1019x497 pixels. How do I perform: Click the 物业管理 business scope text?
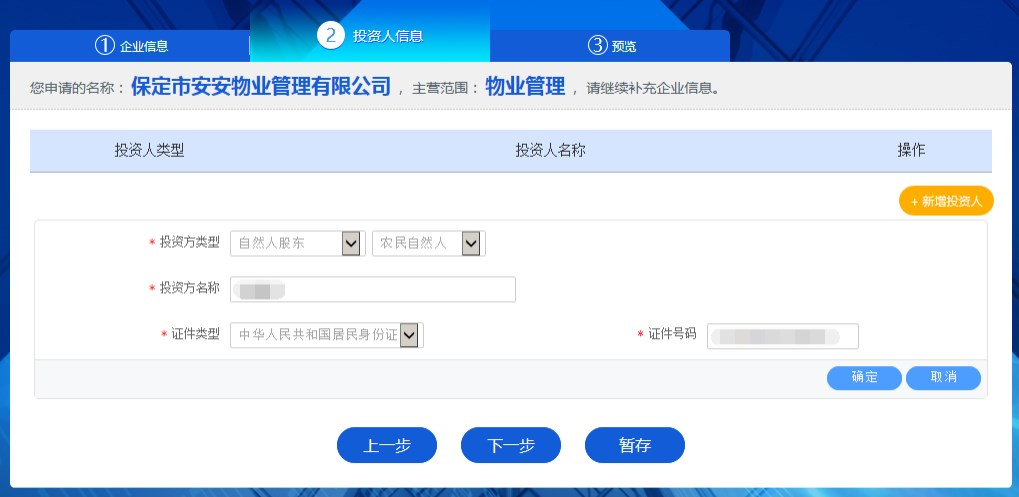pos(525,87)
